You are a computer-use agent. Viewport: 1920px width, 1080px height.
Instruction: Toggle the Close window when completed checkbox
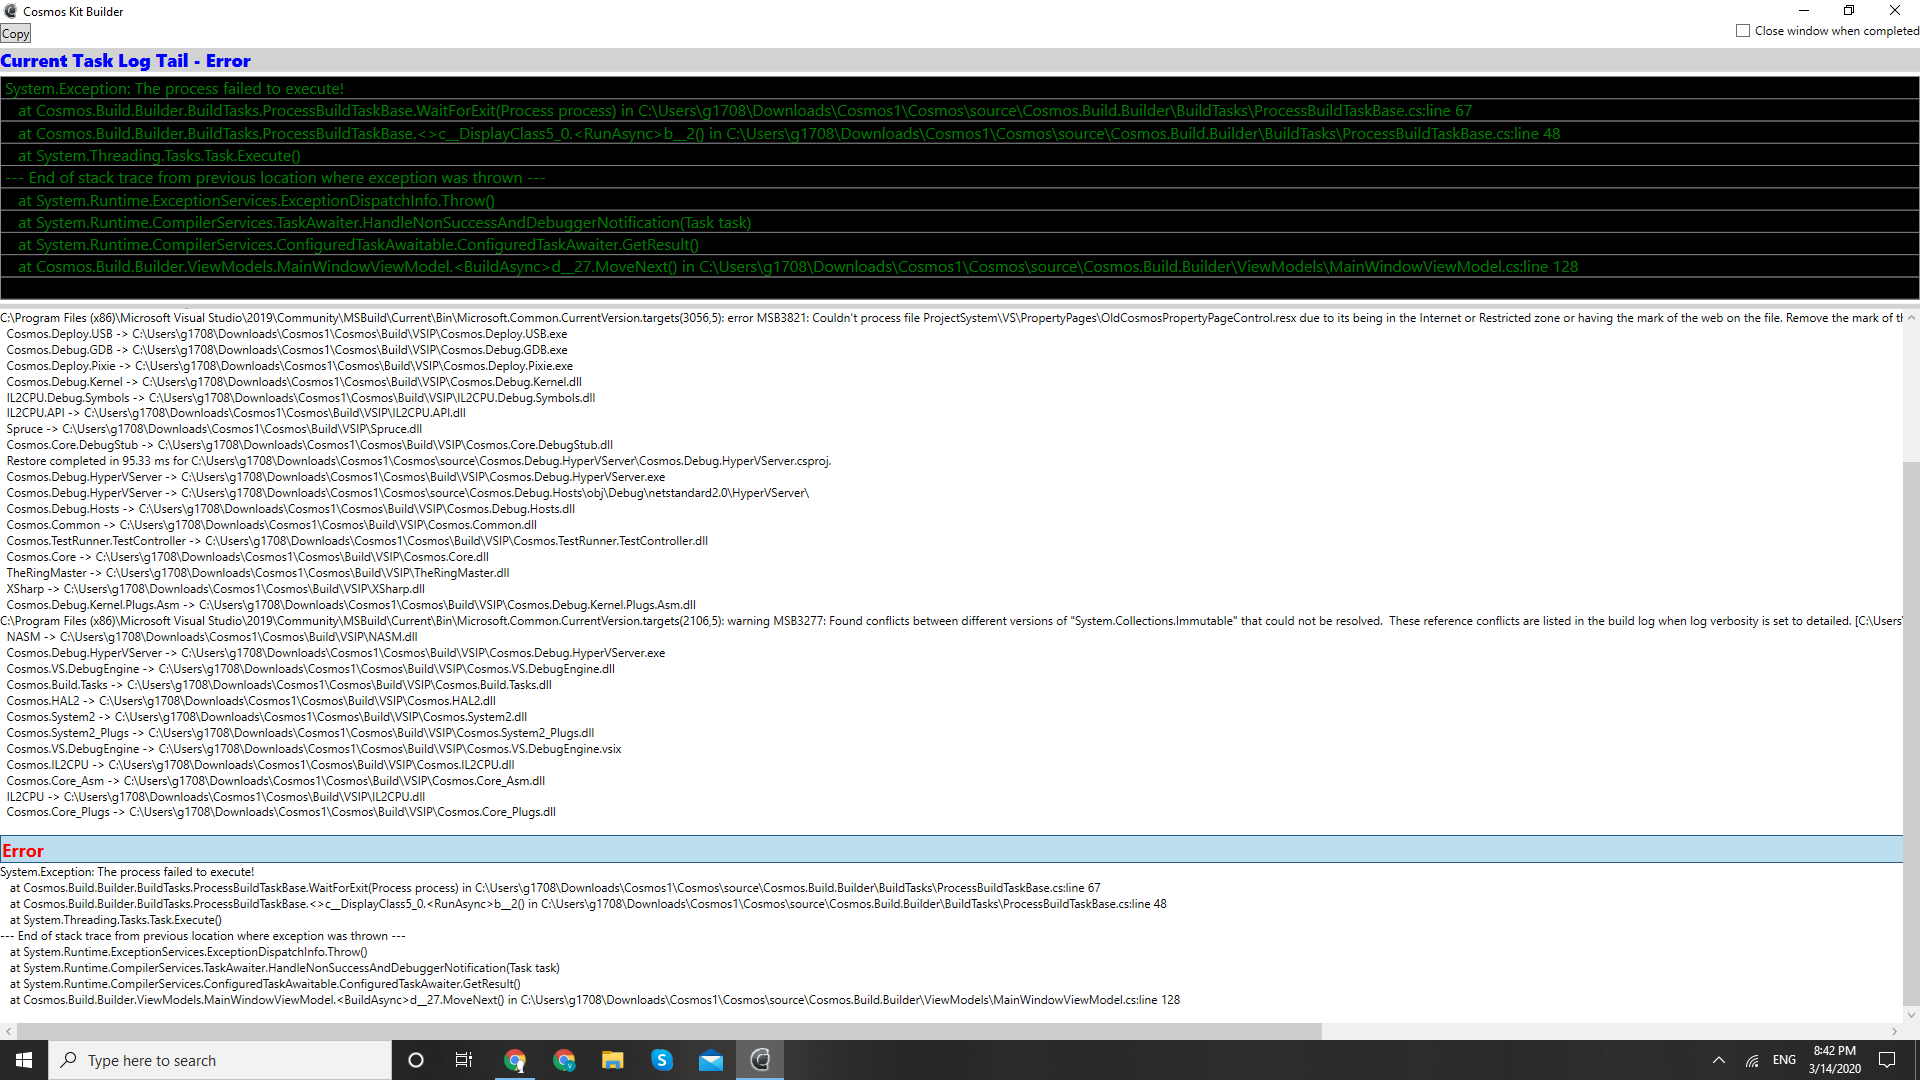coord(1743,31)
